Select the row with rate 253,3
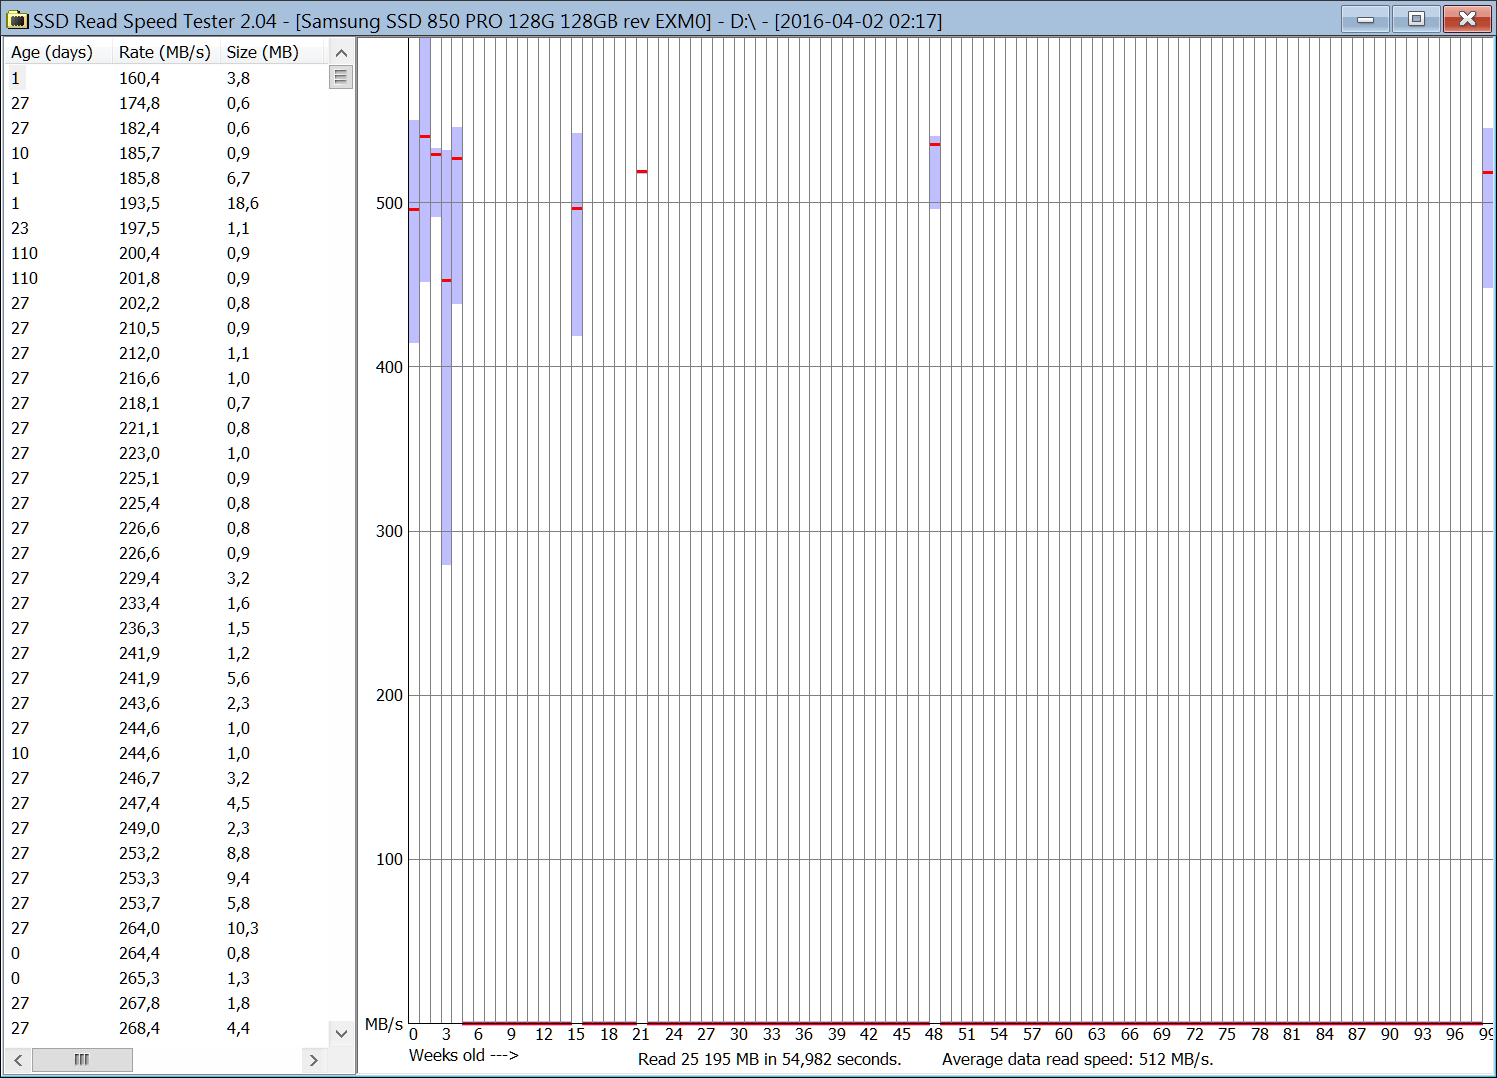The height and width of the screenshot is (1078, 1497). 167,878
